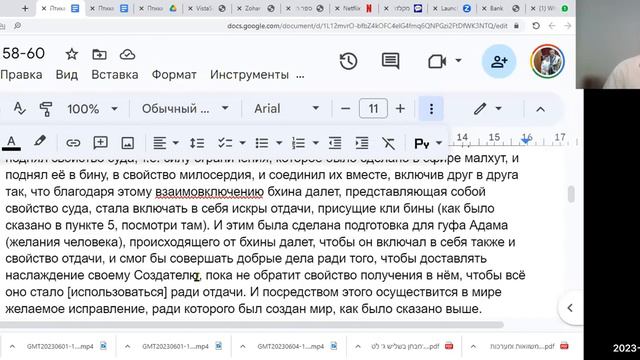
Task: Open downloaded GMT20230604 mp4 file
Action: coord(290,346)
